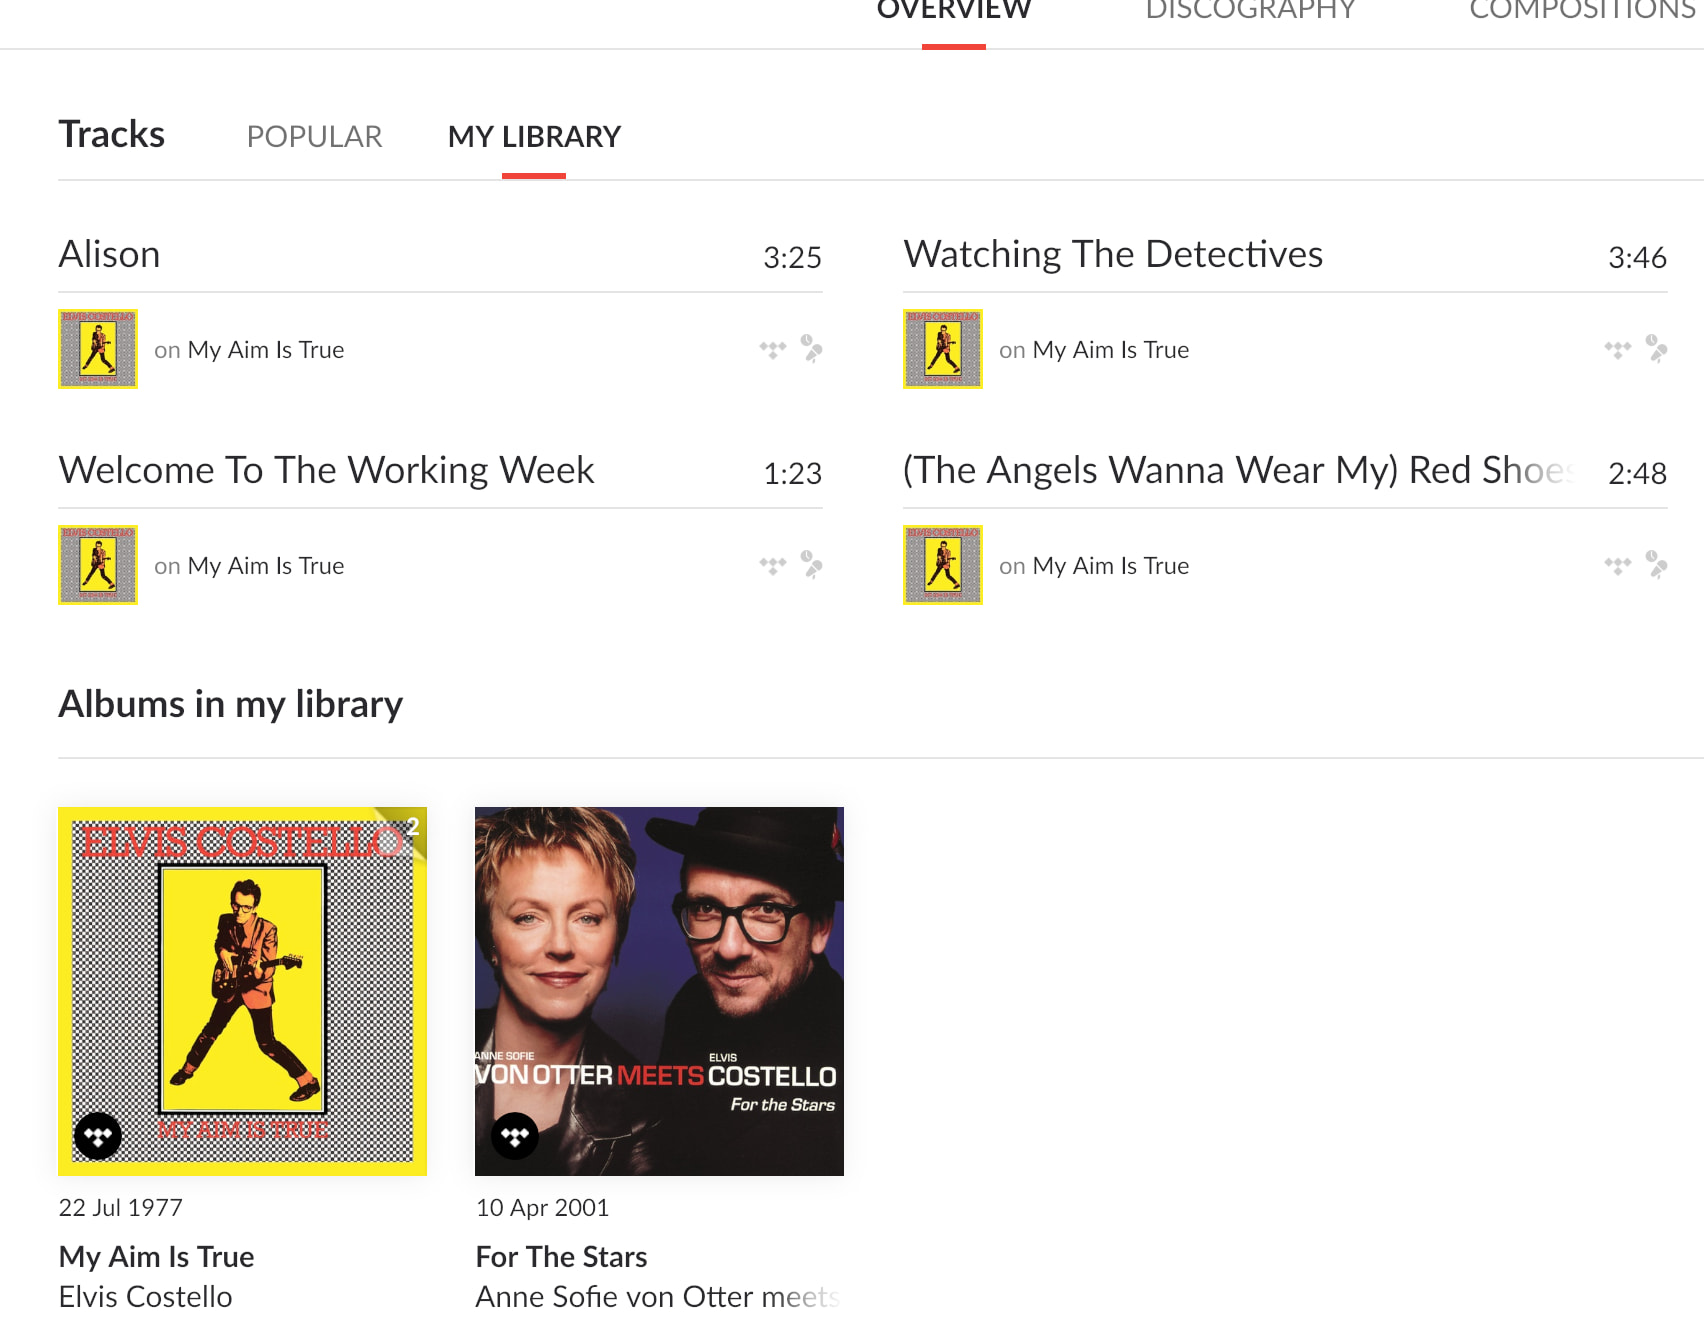Click the 1:23 duration of Welcome To The Working Week

(x=793, y=474)
